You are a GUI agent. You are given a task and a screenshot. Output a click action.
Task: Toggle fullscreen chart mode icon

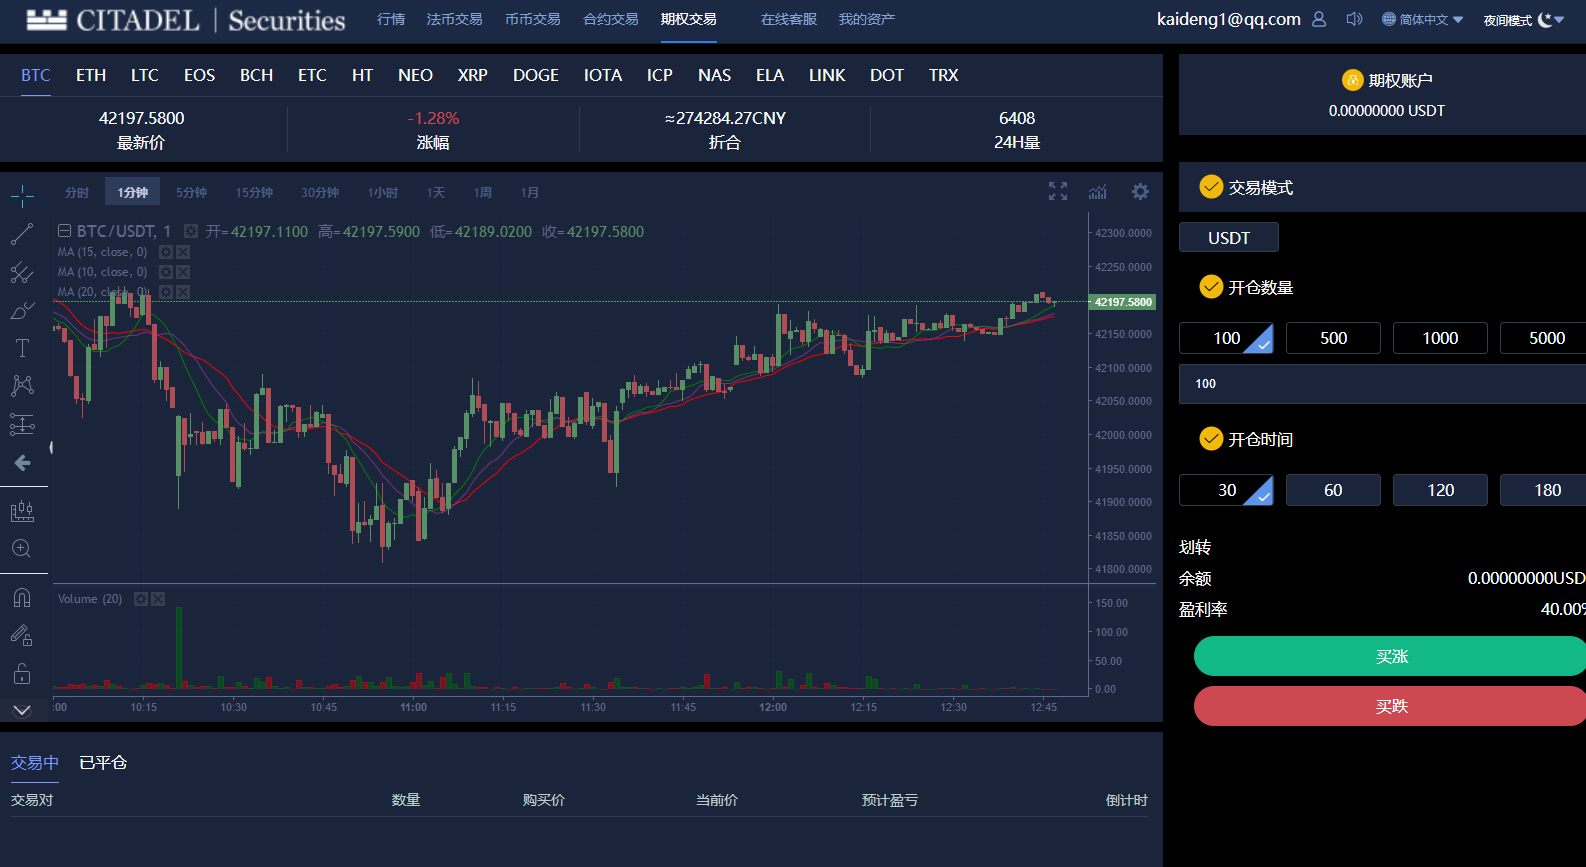pyautogui.click(x=1058, y=191)
